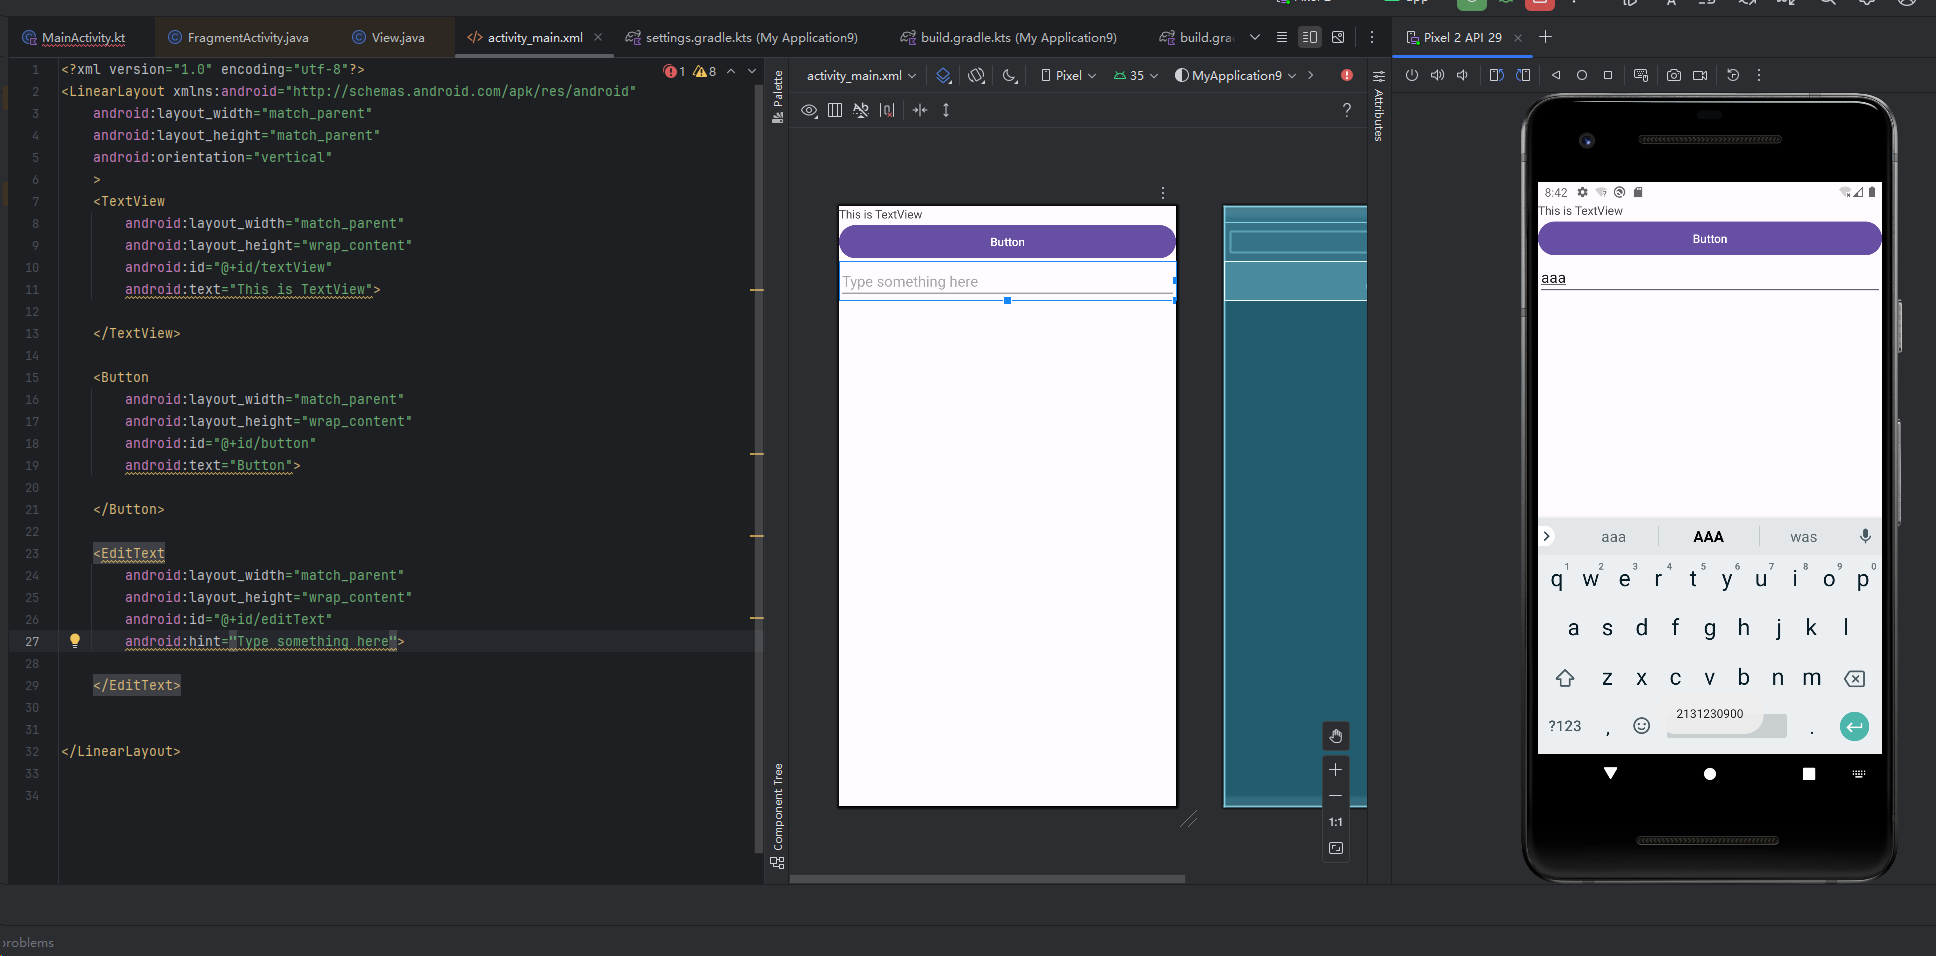Image resolution: width=1936 pixels, height=956 pixels.
Task: Open editor tab options three-dot menu
Action: tap(1372, 37)
